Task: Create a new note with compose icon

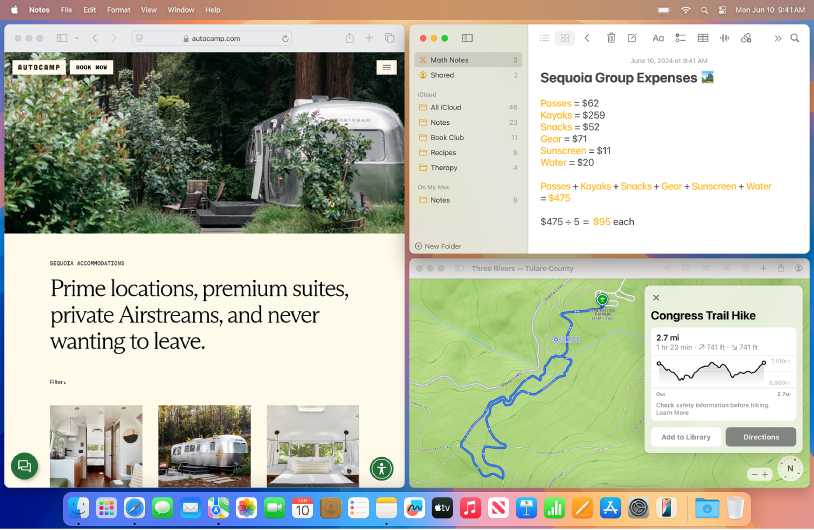Action: click(632, 38)
